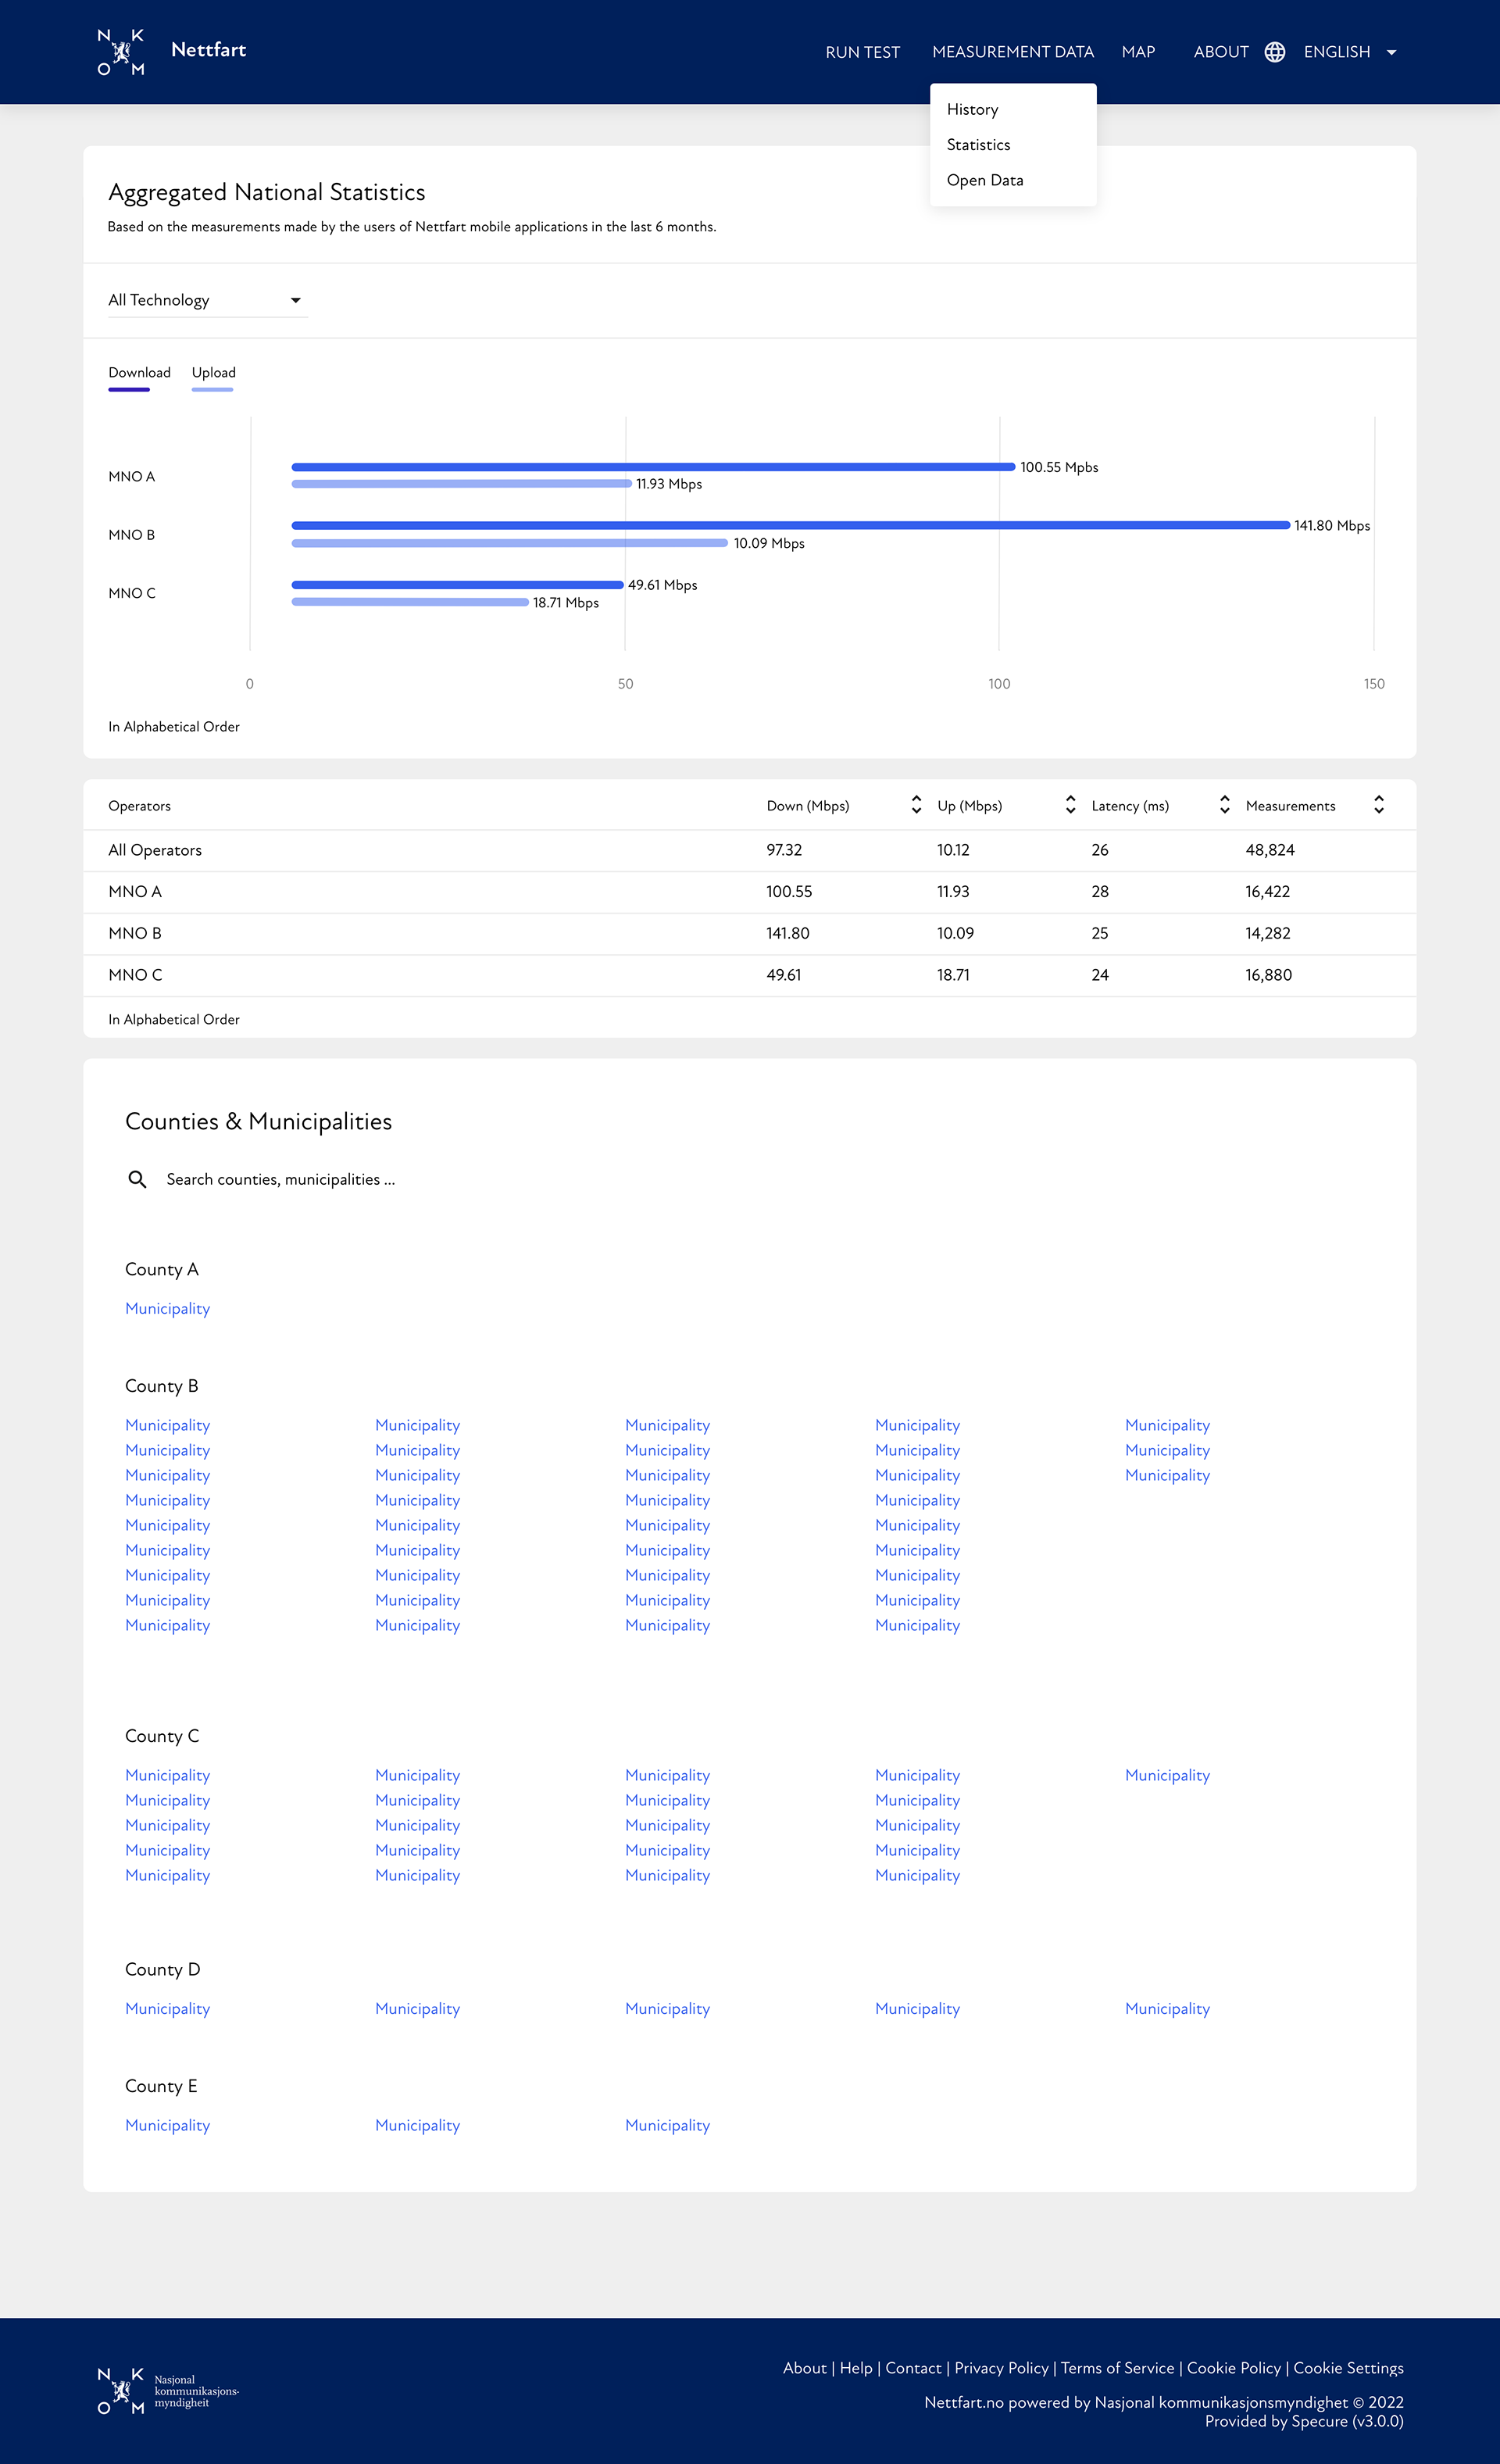Sort by the Measurements column arrows

(x=1378, y=805)
